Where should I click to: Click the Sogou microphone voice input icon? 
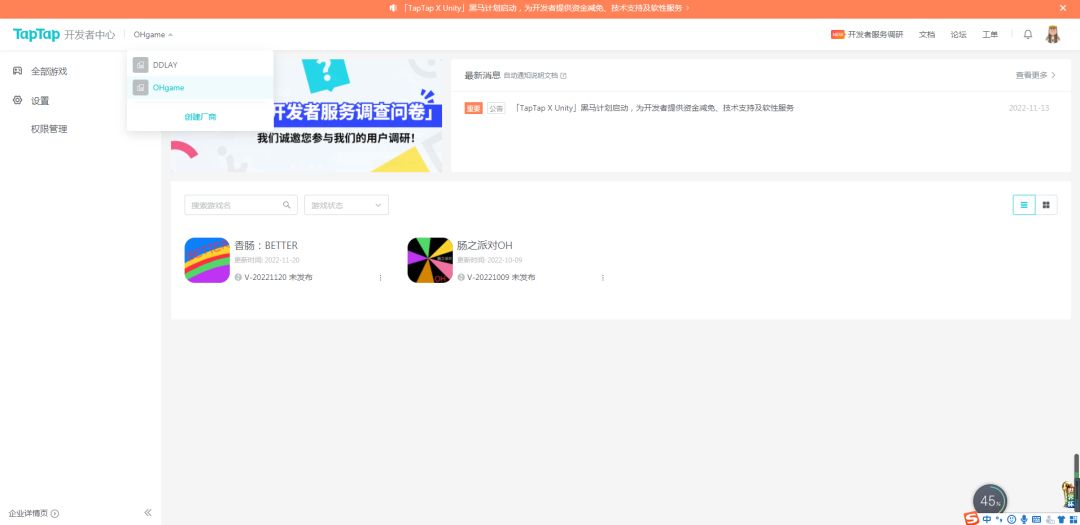click(x=1024, y=519)
